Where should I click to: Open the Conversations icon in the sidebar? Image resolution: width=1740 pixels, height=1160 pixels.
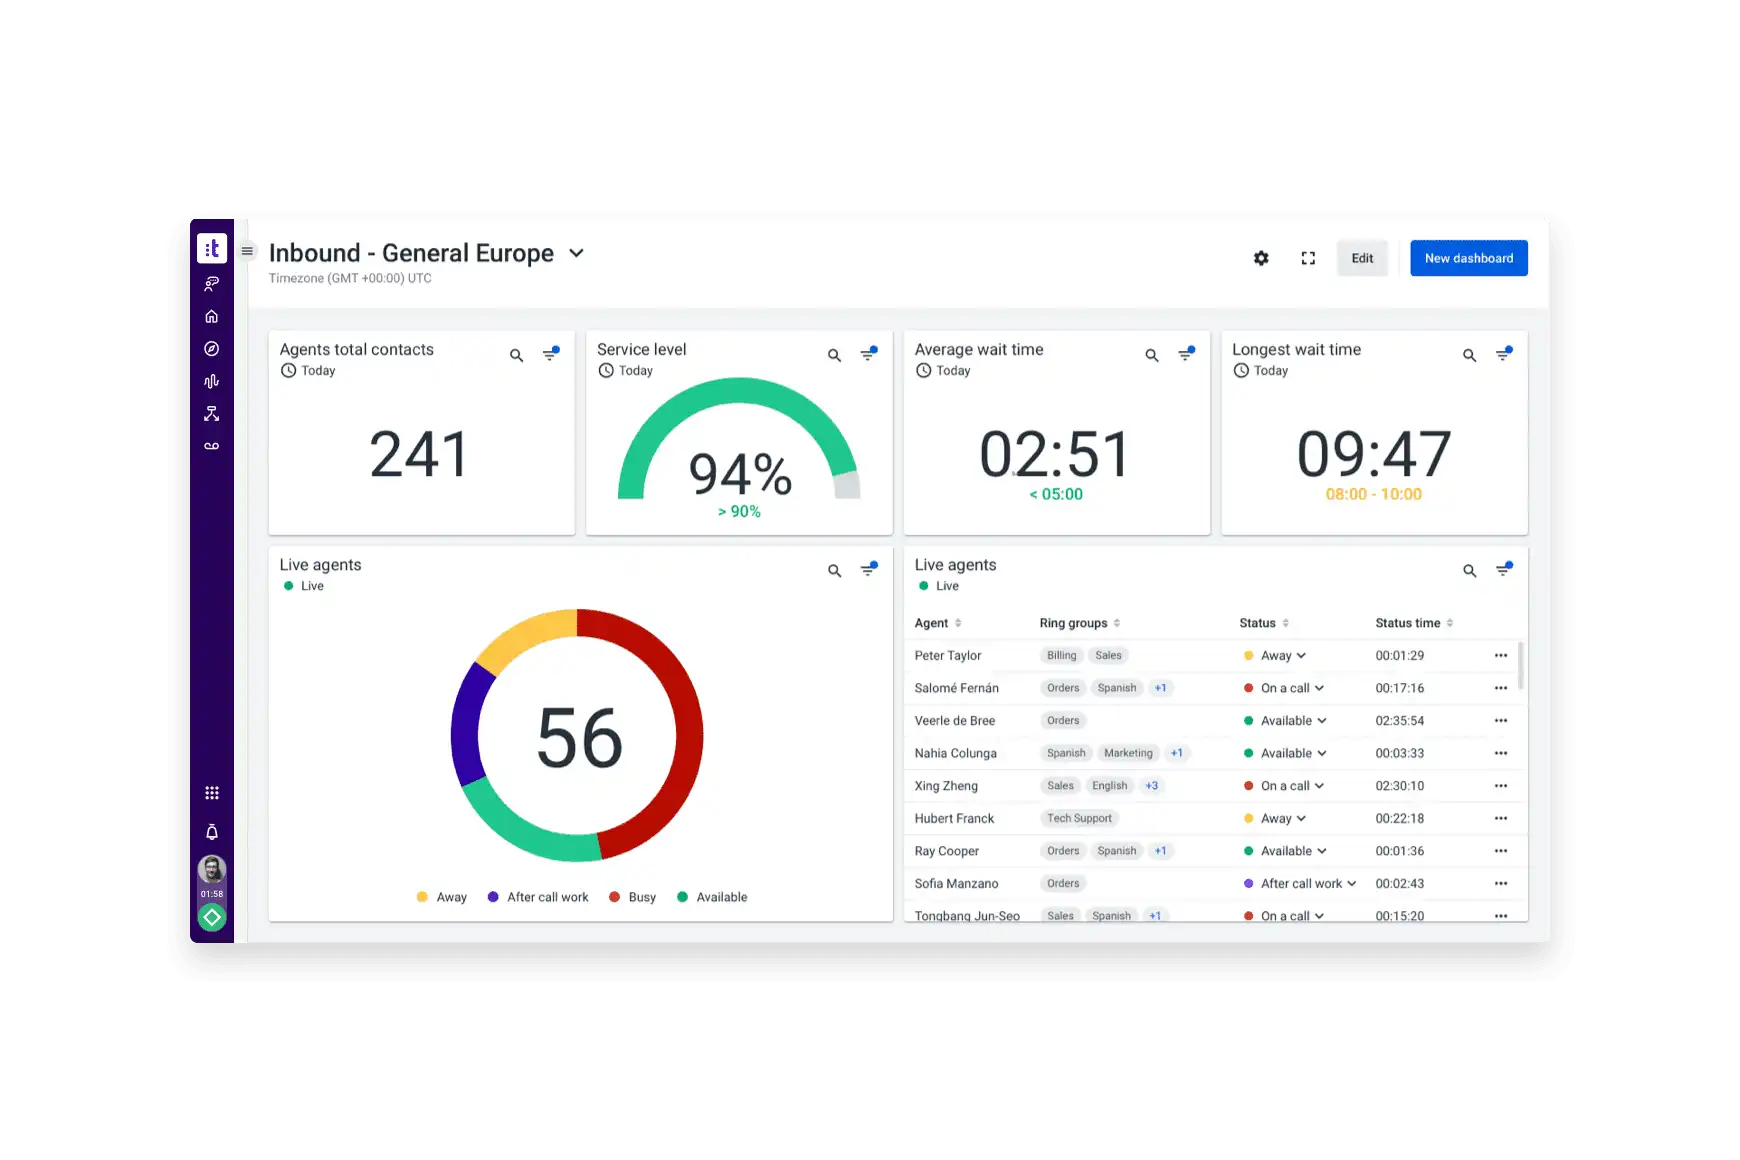(212, 283)
